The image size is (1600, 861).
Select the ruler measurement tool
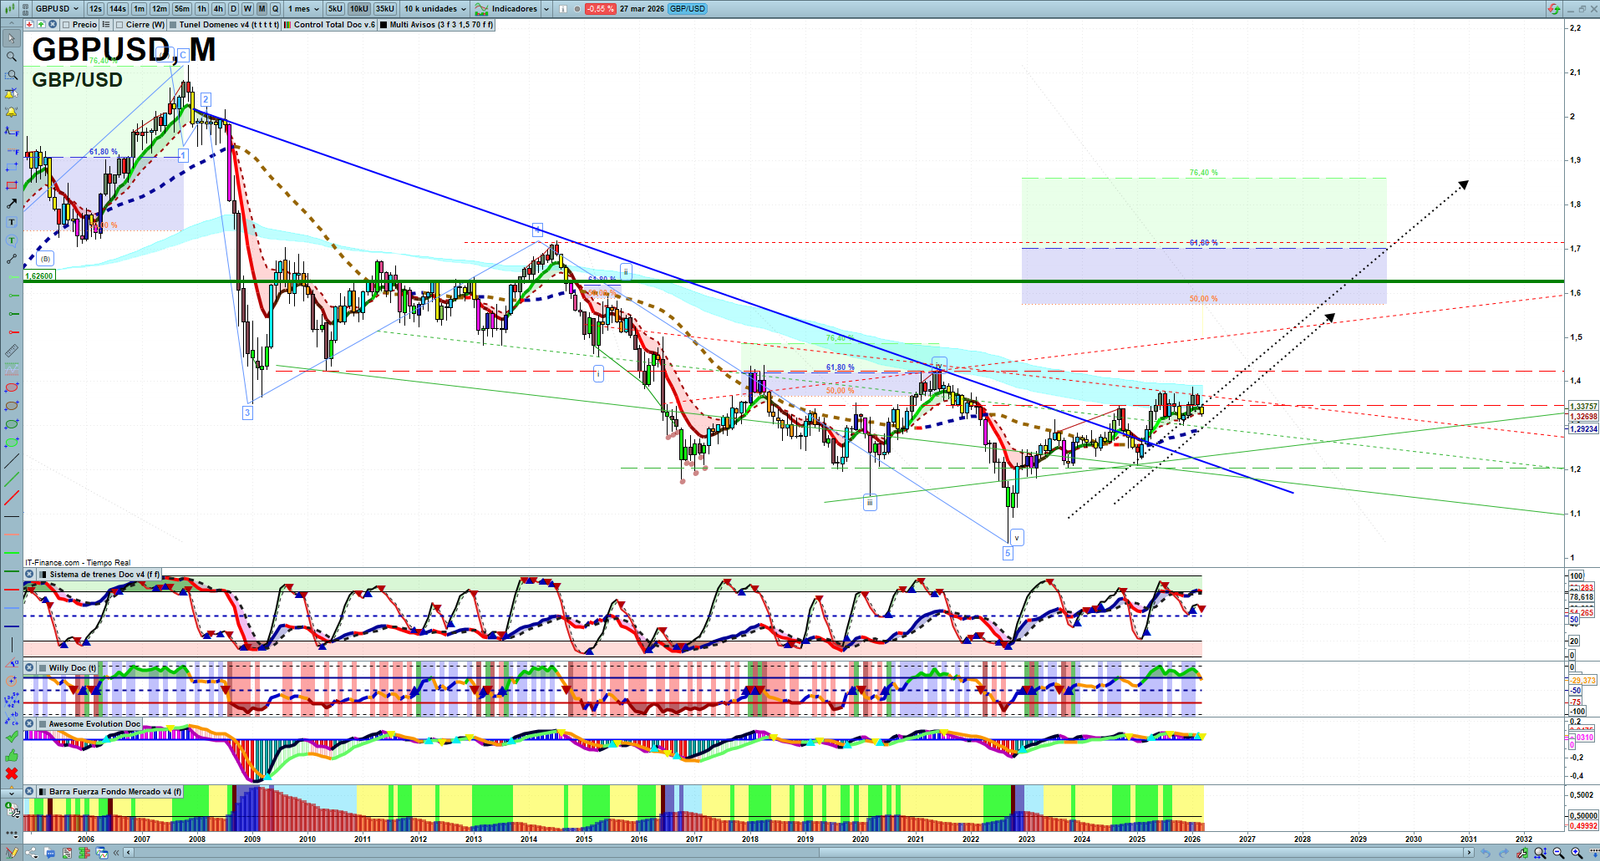point(11,351)
